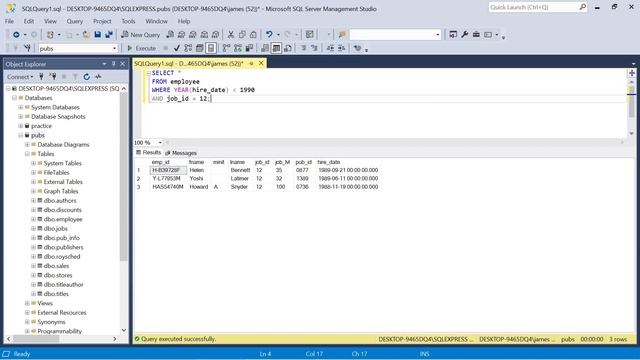Screen dimensions: 640x360
Task: Switch to the Results tab
Action: coord(149,153)
